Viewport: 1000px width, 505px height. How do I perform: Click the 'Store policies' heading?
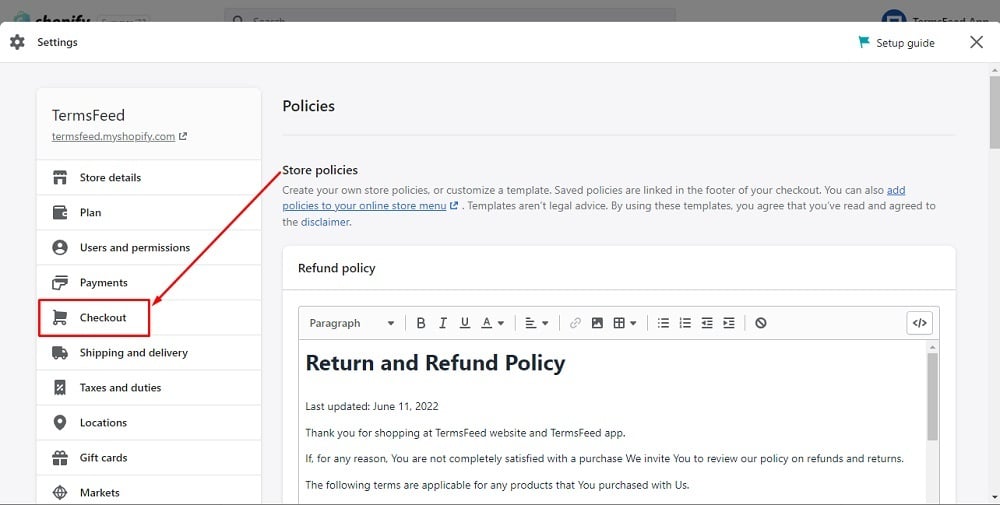[x=320, y=170]
